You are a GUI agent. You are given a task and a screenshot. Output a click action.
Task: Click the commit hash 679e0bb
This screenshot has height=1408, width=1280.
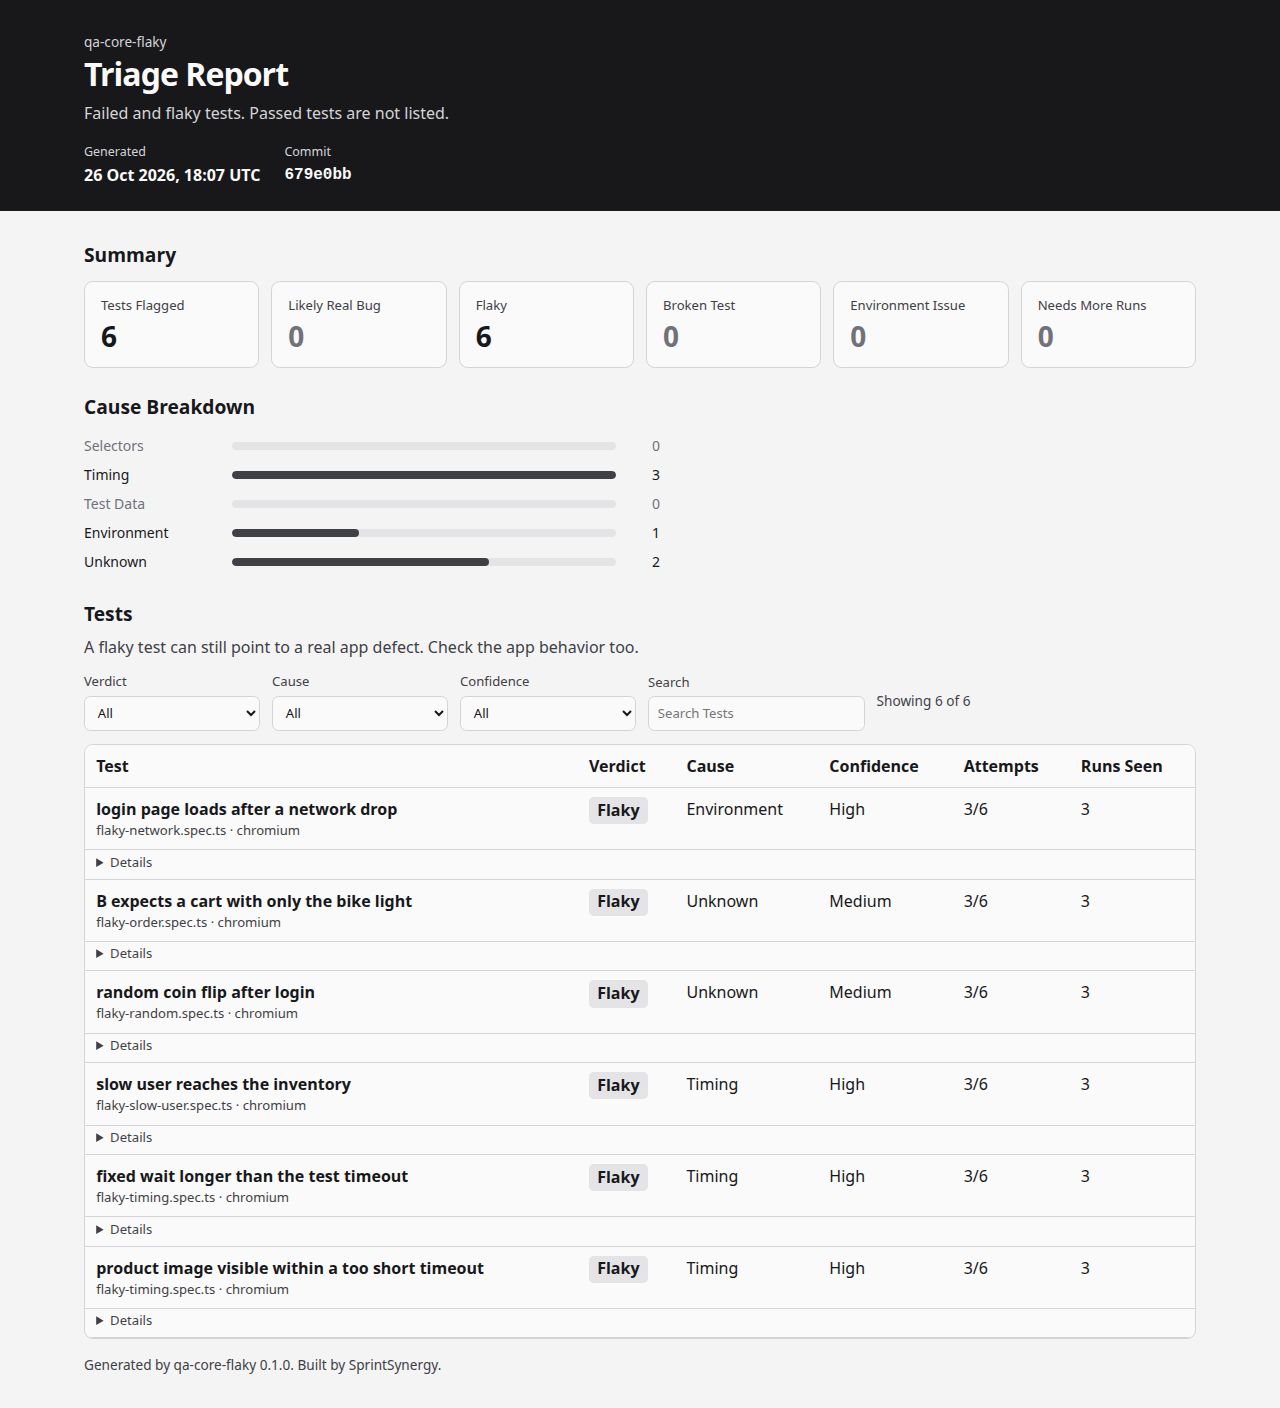pos(318,174)
